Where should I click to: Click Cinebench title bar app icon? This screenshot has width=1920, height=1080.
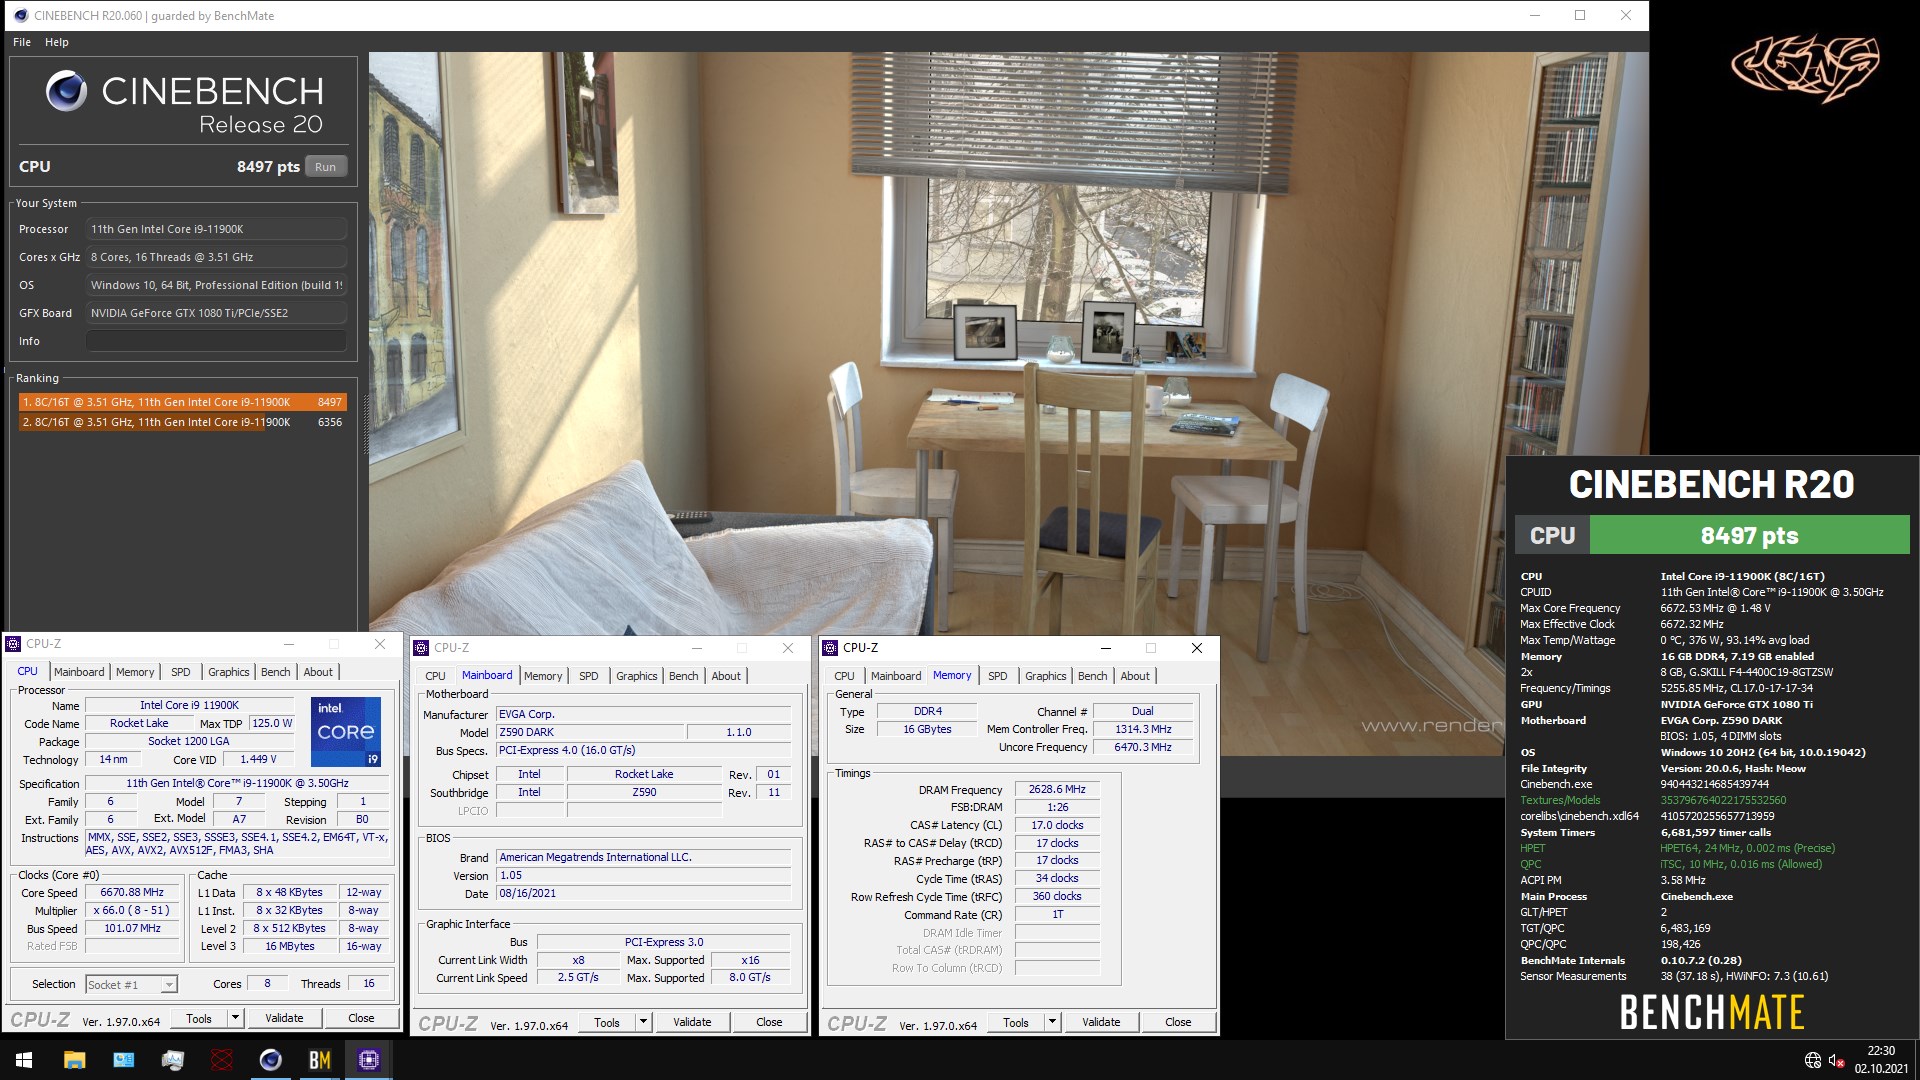click(20, 15)
